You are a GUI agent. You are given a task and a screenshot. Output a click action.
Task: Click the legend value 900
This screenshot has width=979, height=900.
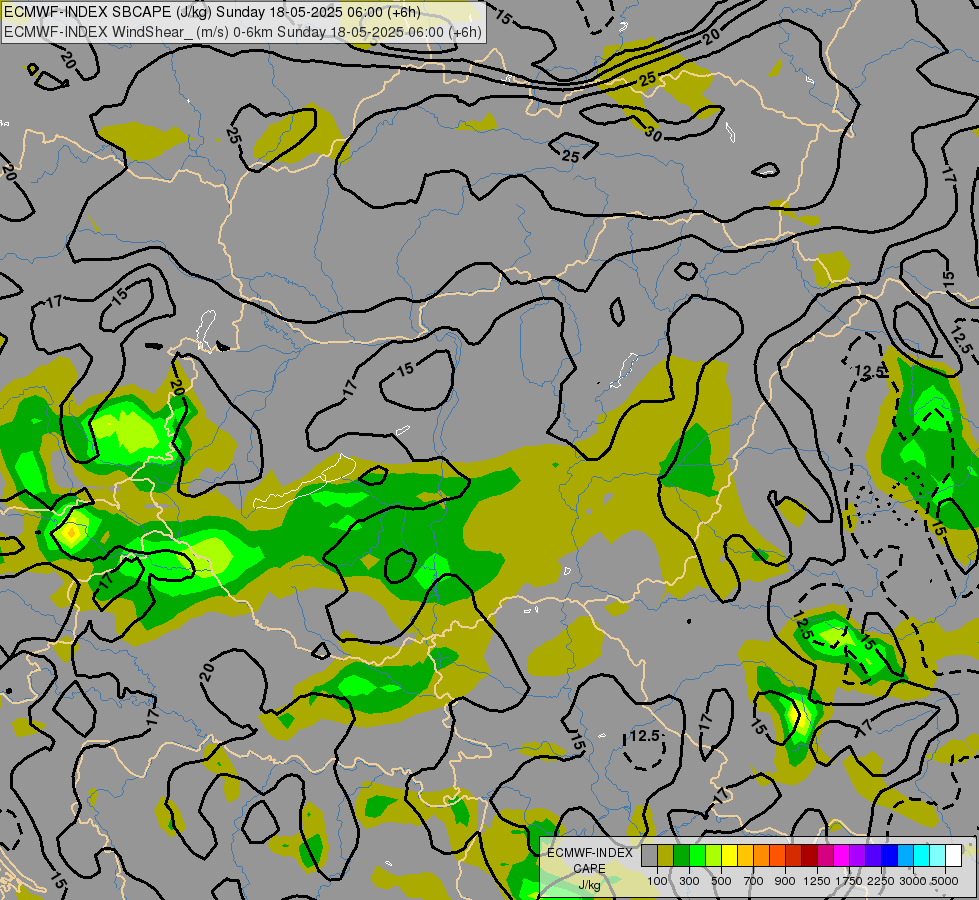click(x=785, y=881)
